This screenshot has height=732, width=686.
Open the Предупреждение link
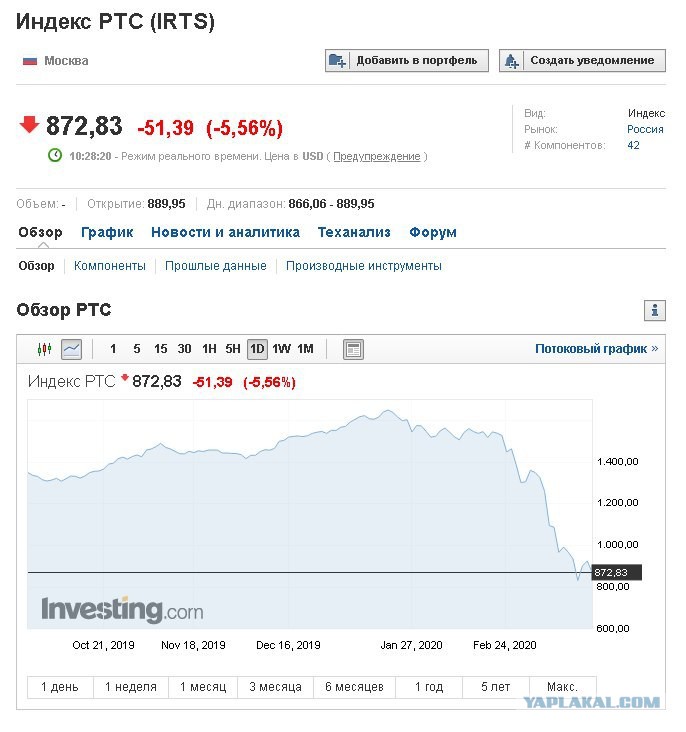(376, 156)
